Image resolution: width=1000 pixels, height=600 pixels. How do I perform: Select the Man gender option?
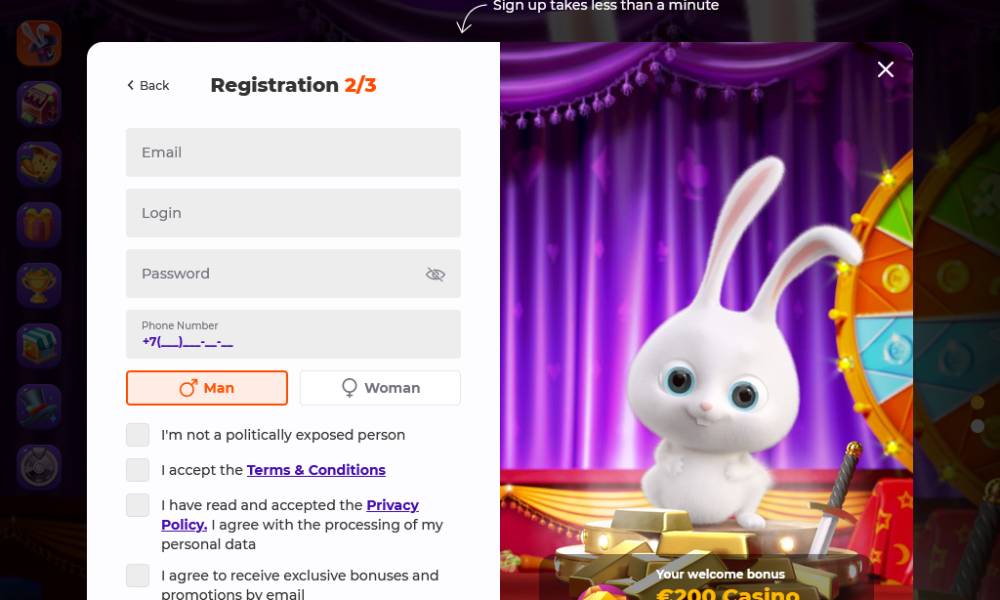pos(207,388)
